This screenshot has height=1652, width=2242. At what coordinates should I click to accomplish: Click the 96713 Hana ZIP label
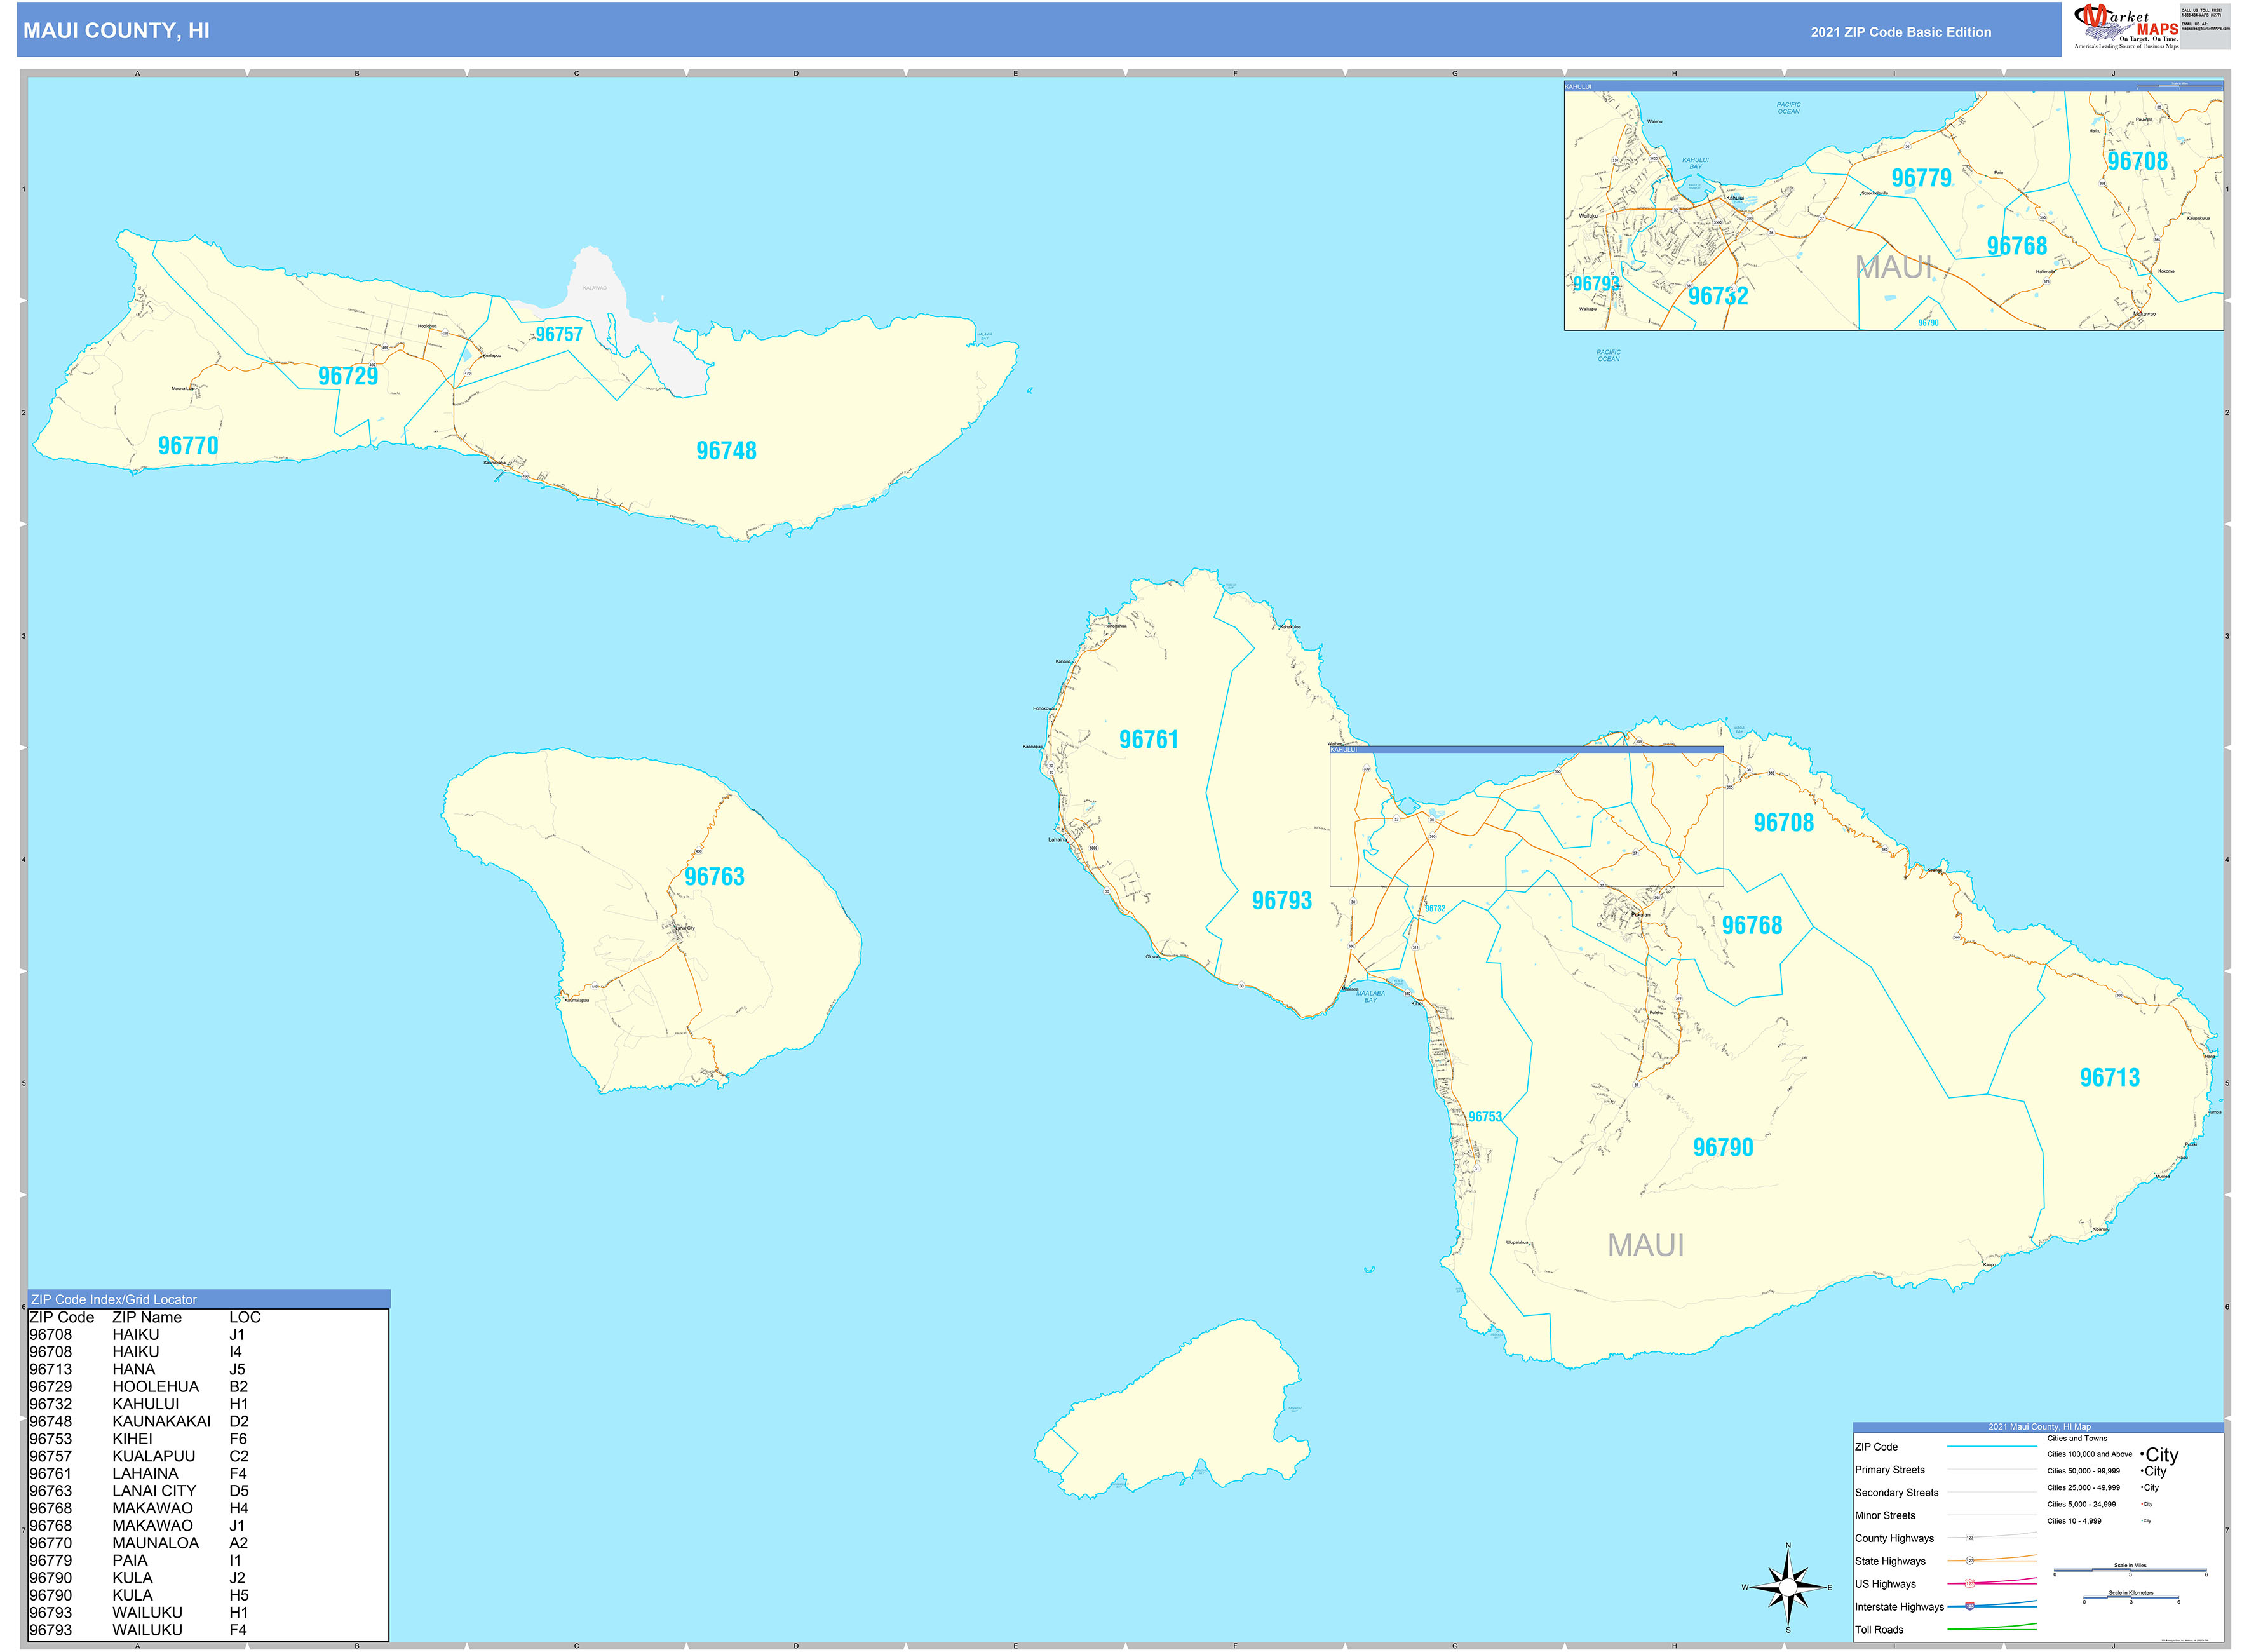[2109, 1078]
